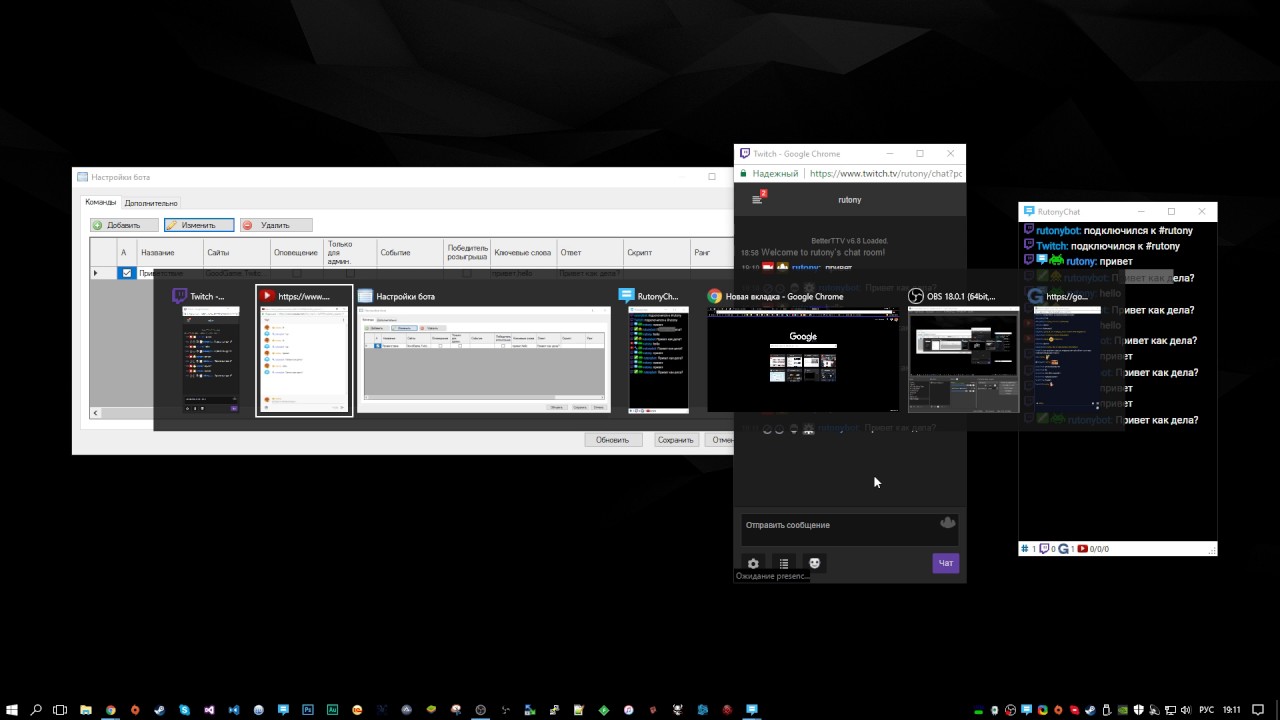Click the Twitch viewer count icon in RutonyChat

1044,549
